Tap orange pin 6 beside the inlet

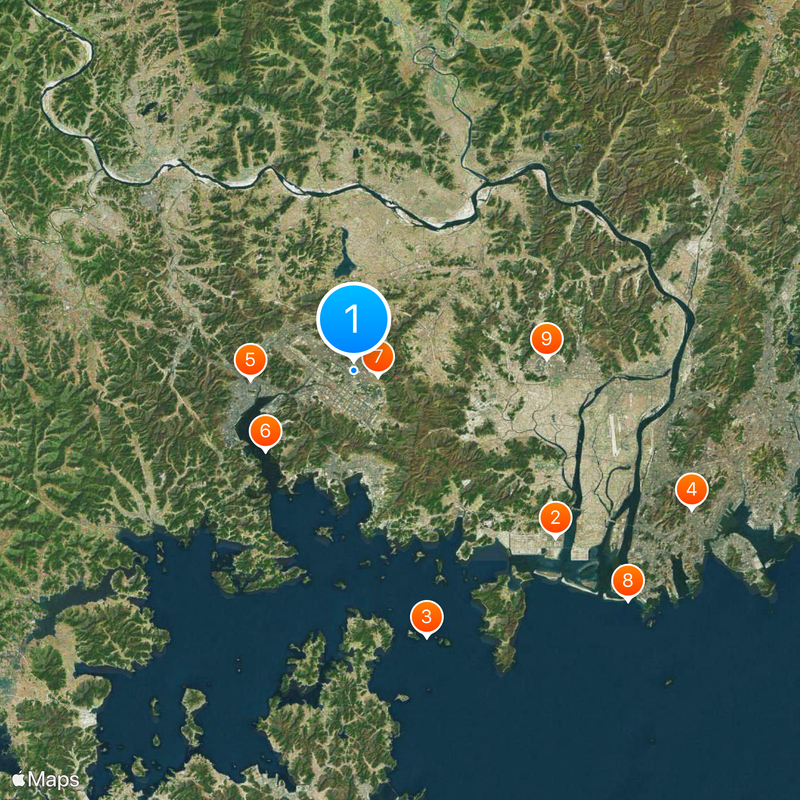[x=265, y=432]
